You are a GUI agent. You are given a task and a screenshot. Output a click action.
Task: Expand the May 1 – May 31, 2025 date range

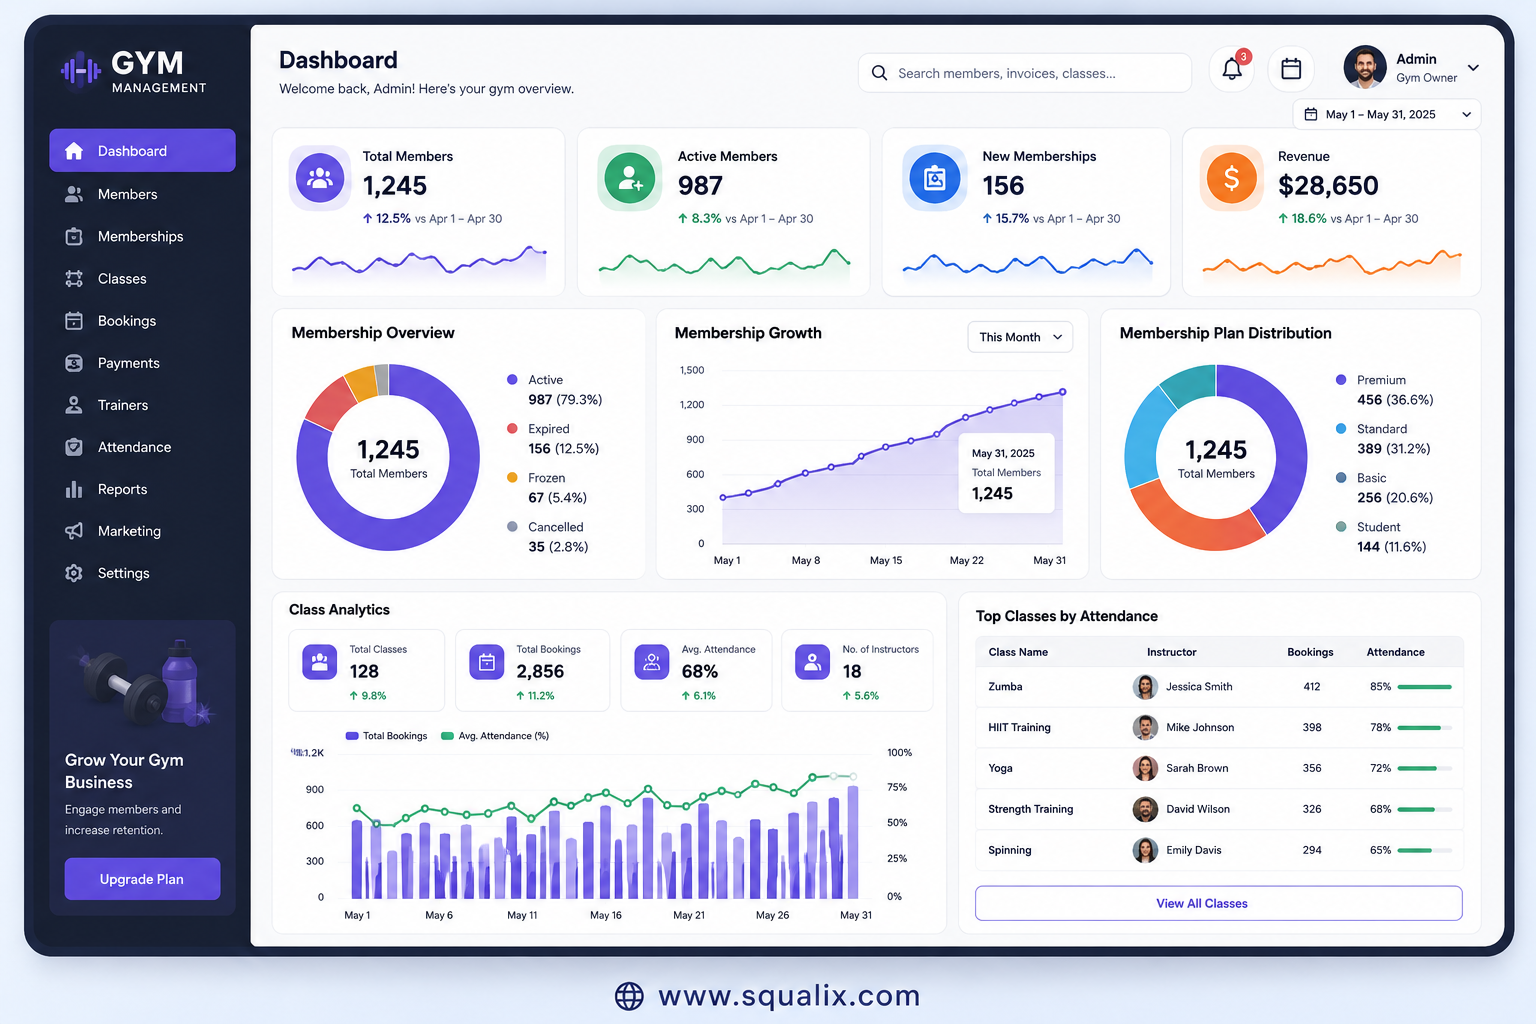[x=1387, y=114]
